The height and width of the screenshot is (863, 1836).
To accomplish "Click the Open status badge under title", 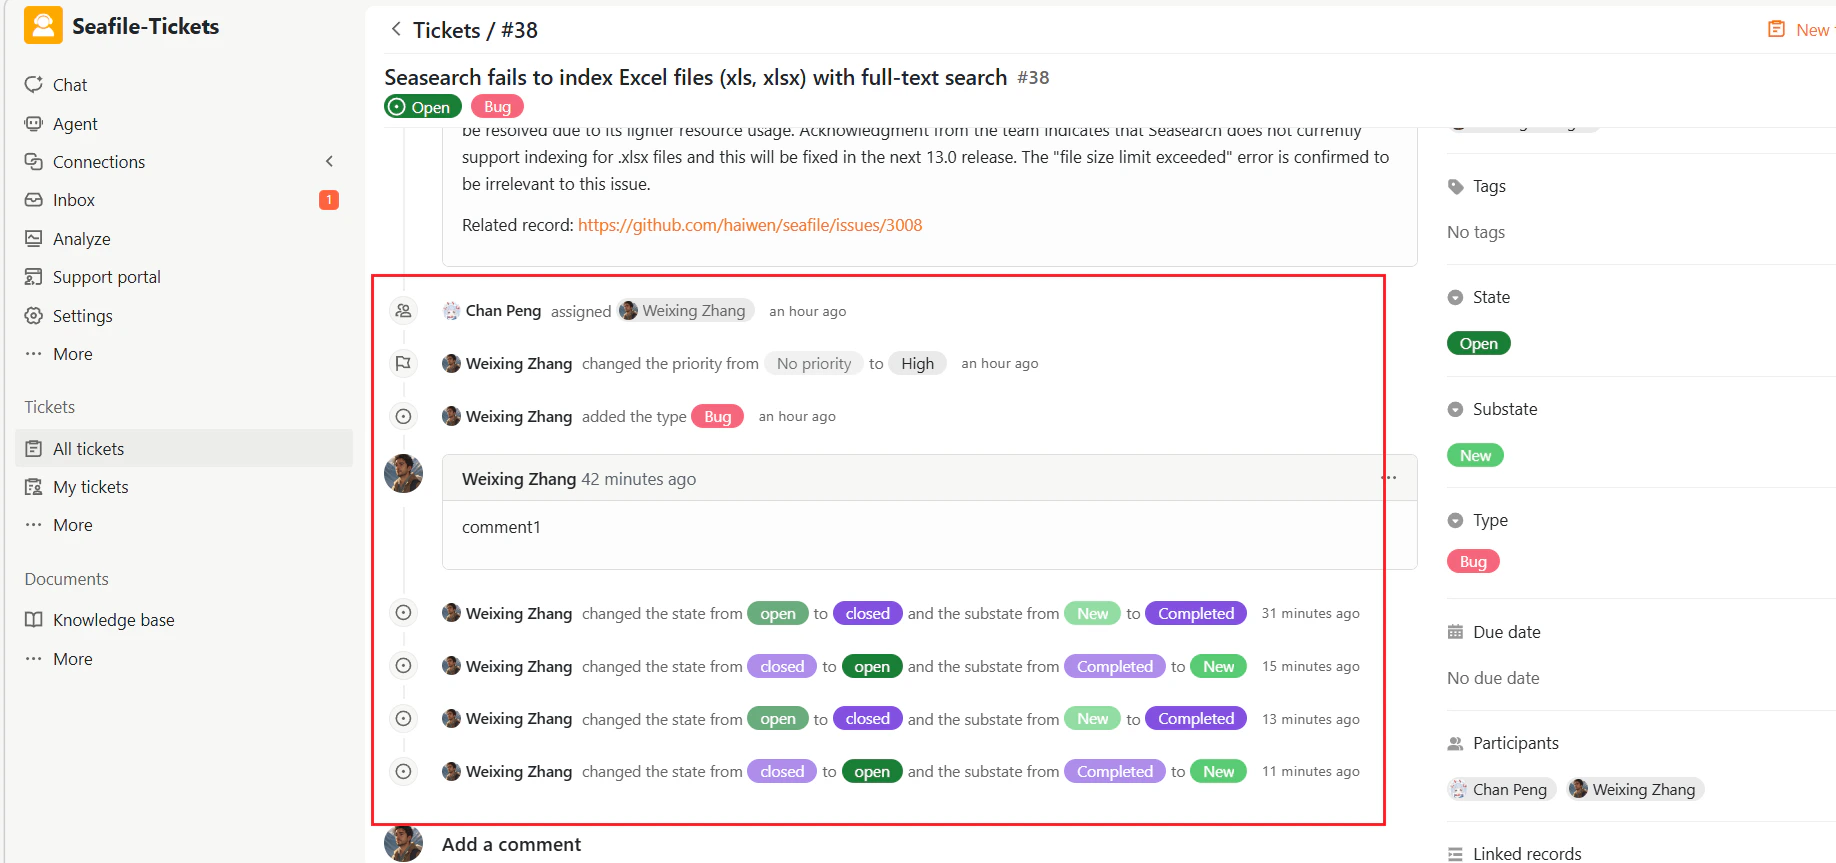I will (x=423, y=107).
